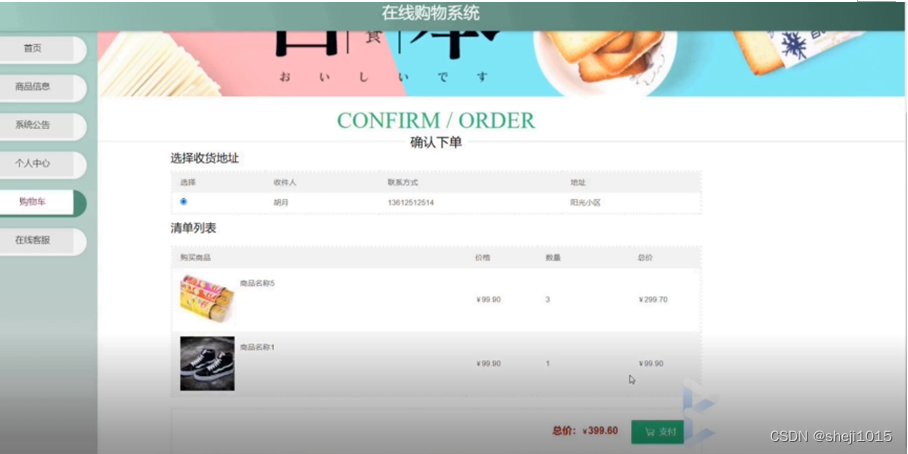This screenshot has height=454, width=908.
Task: Click the quantity 3 for 商品名称5
Action: [547, 299]
